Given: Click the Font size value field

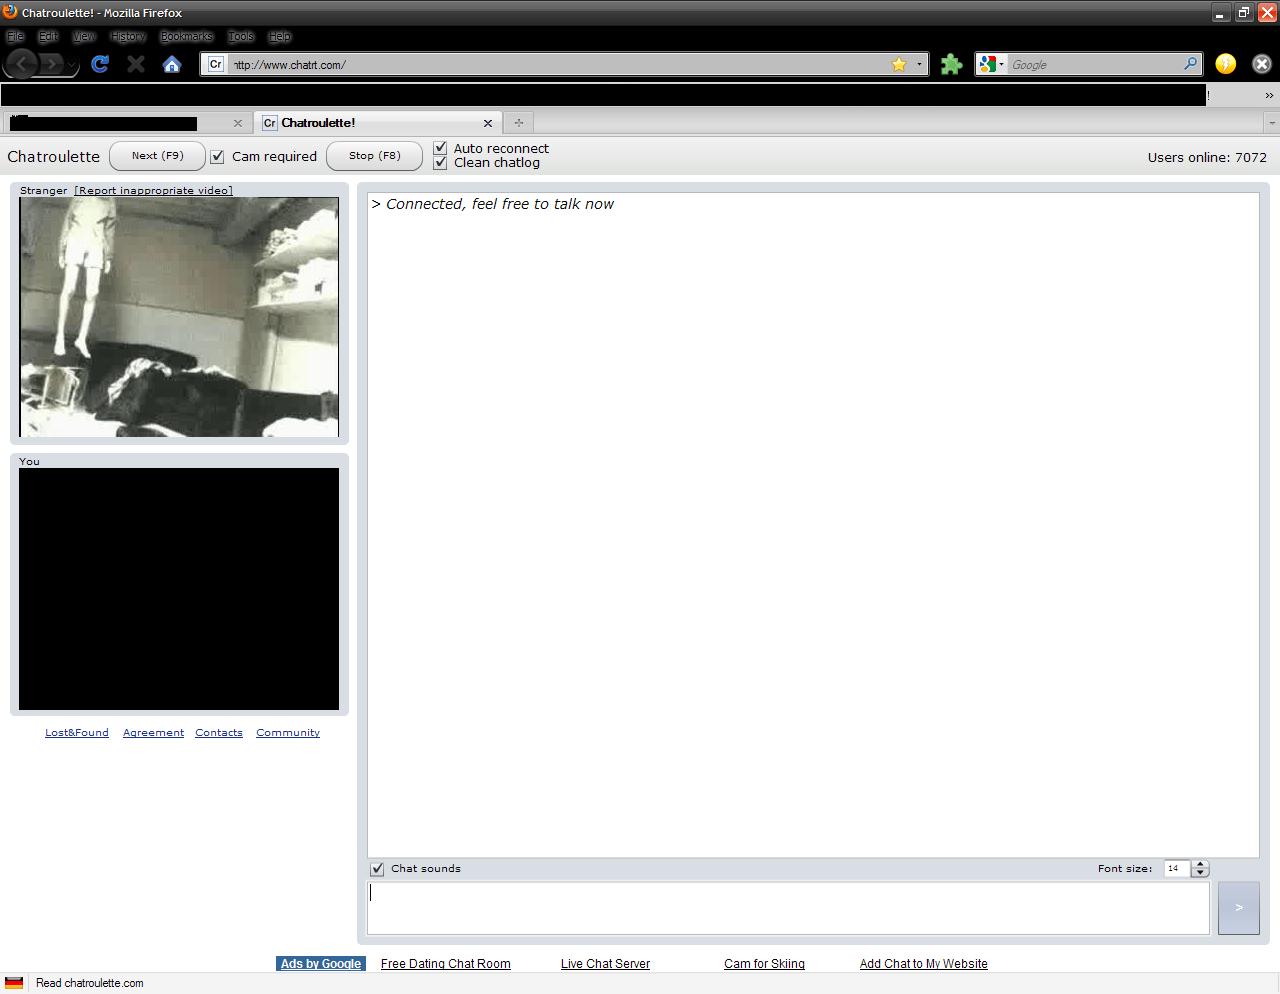Looking at the screenshot, I should tap(1177, 869).
